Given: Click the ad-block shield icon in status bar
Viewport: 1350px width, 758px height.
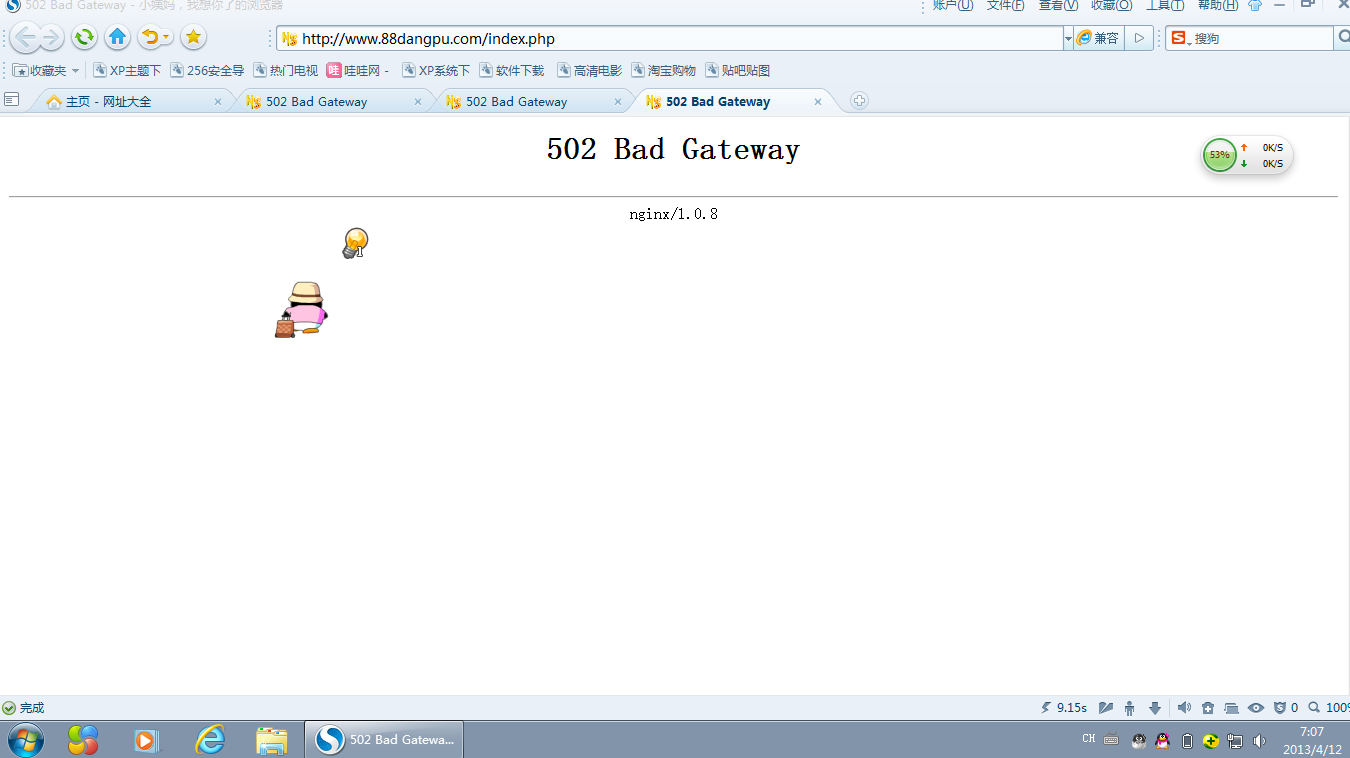Looking at the screenshot, I should [x=1279, y=708].
